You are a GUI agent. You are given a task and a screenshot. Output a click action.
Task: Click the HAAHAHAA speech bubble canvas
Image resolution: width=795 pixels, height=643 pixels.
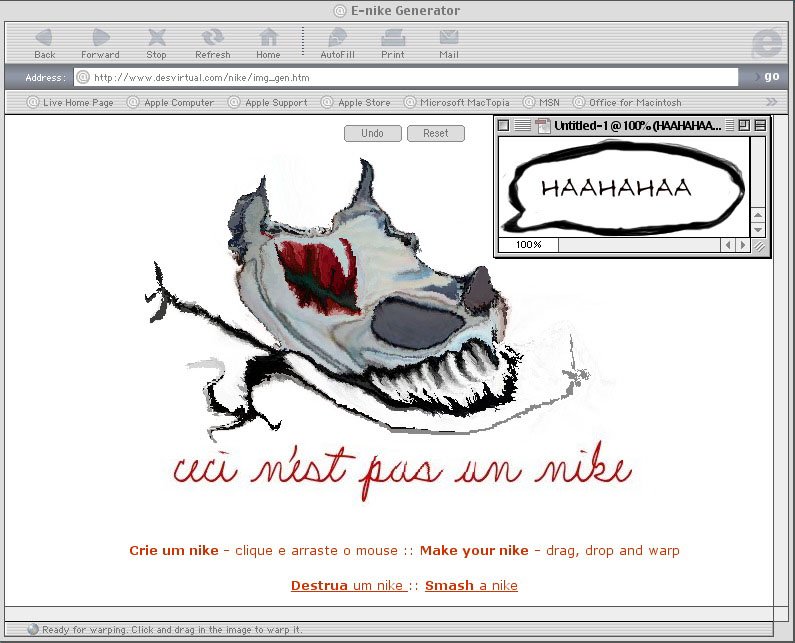pyautogui.click(x=624, y=187)
